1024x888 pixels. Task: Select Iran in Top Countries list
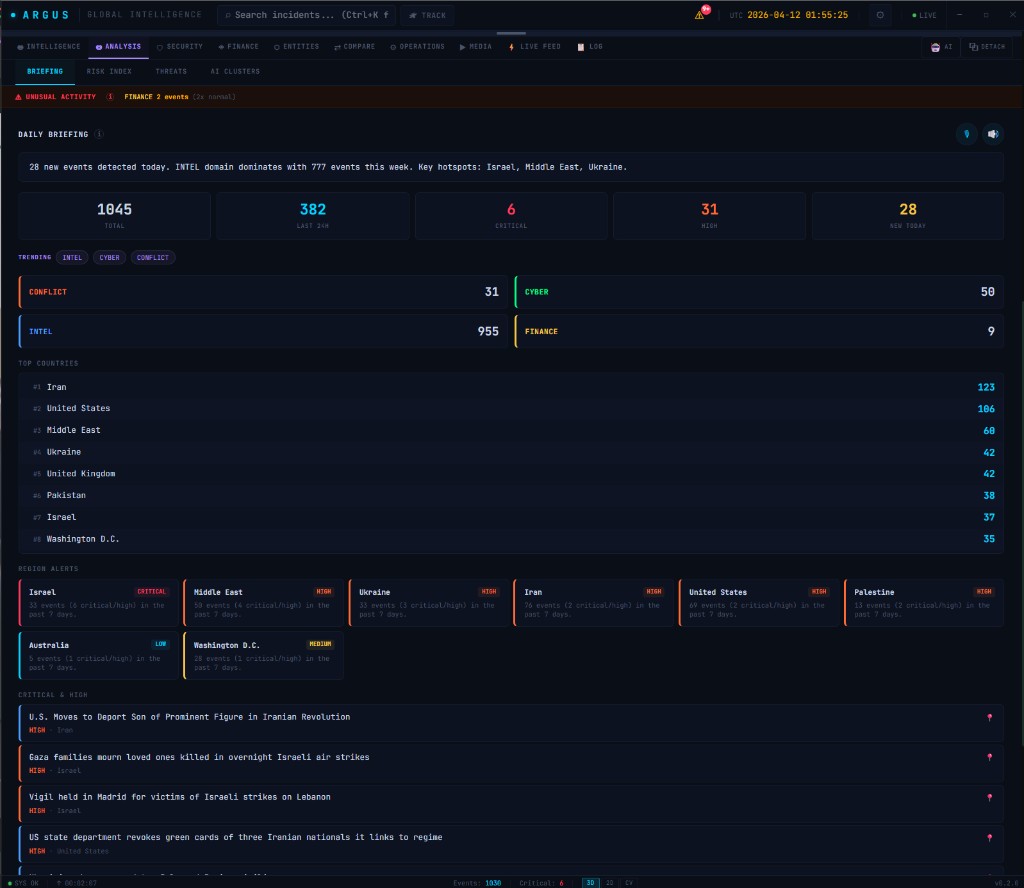click(x=511, y=387)
